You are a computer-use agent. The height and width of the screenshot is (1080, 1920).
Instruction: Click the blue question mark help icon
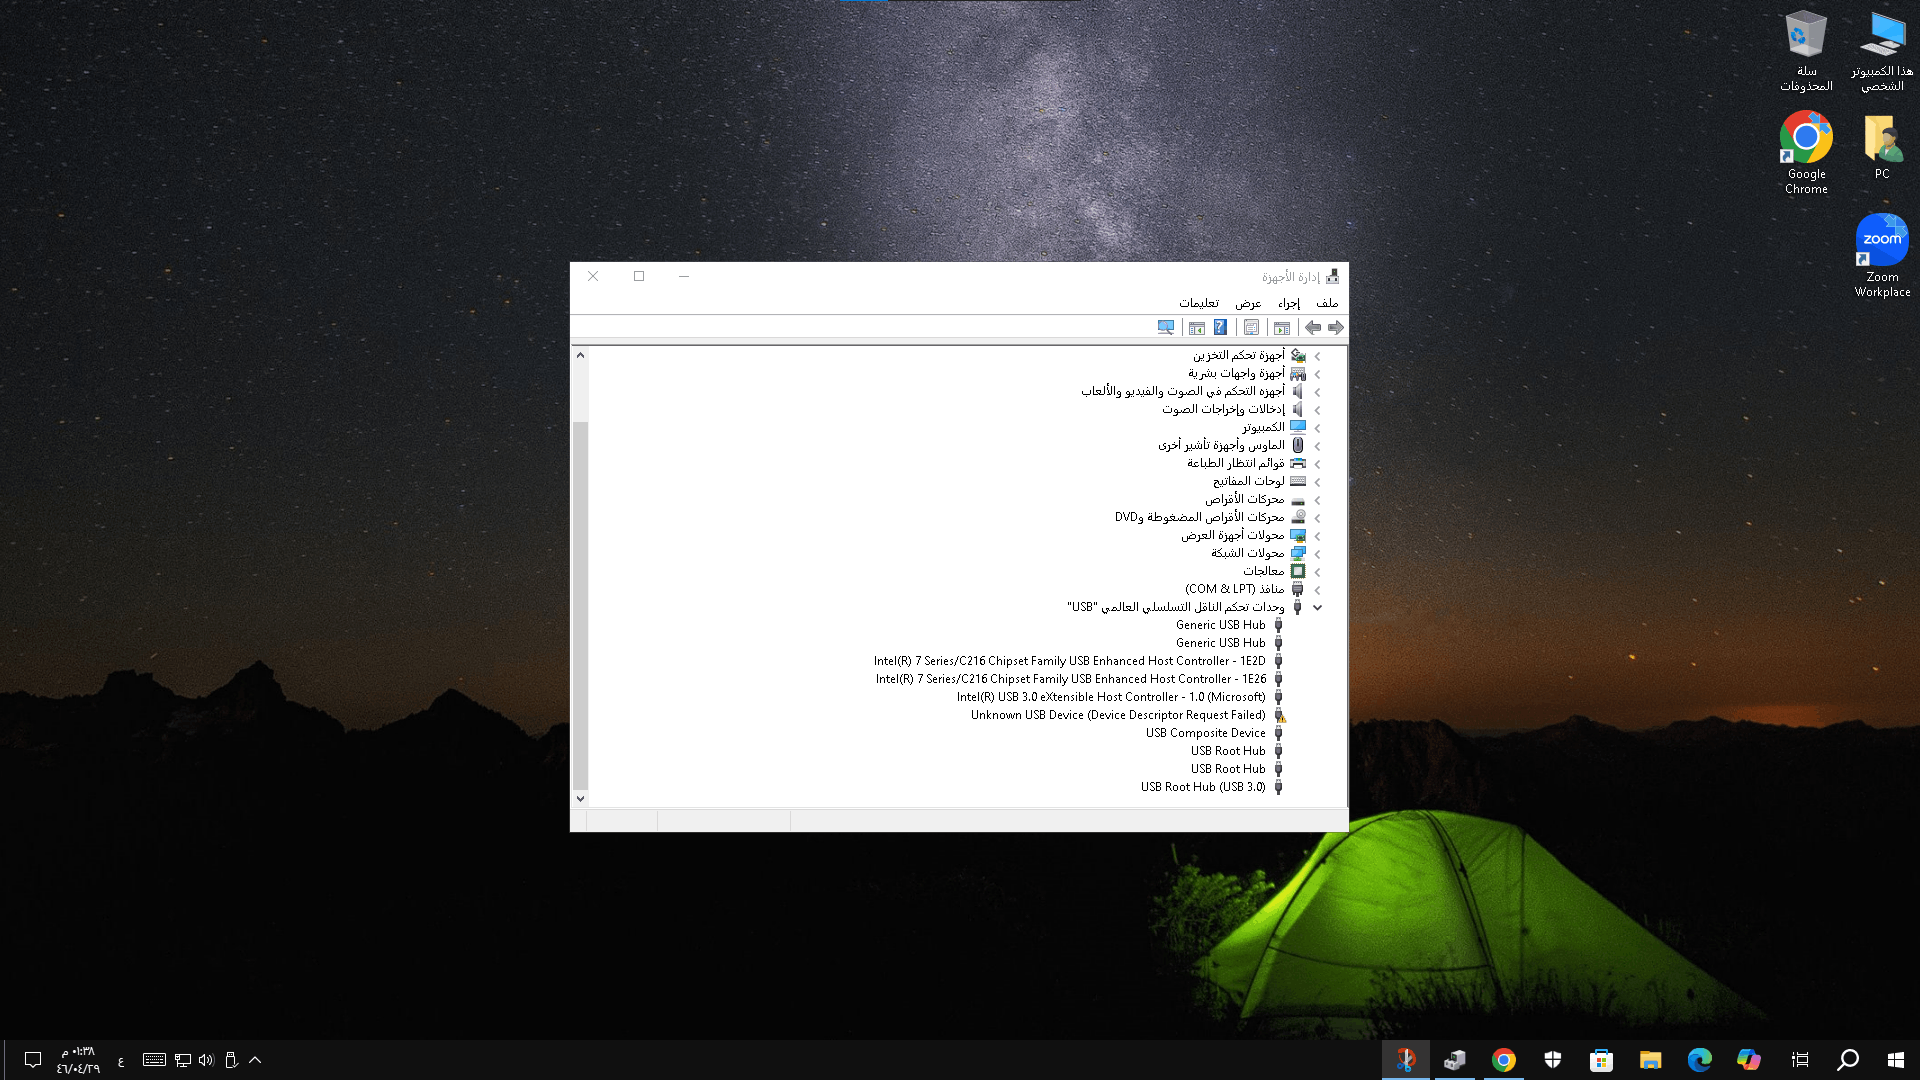tap(1220, 327)
